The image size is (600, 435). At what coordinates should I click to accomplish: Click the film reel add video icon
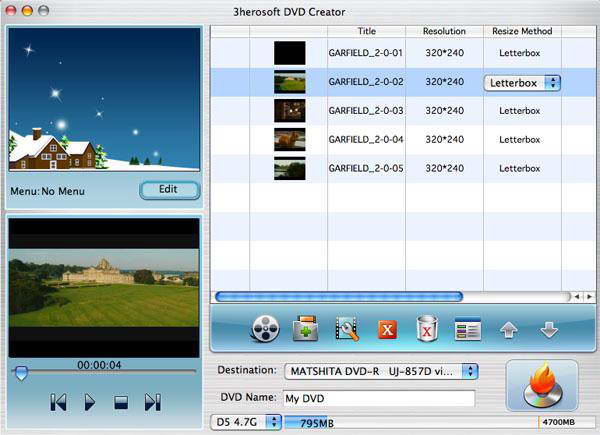tap(265, 329)
